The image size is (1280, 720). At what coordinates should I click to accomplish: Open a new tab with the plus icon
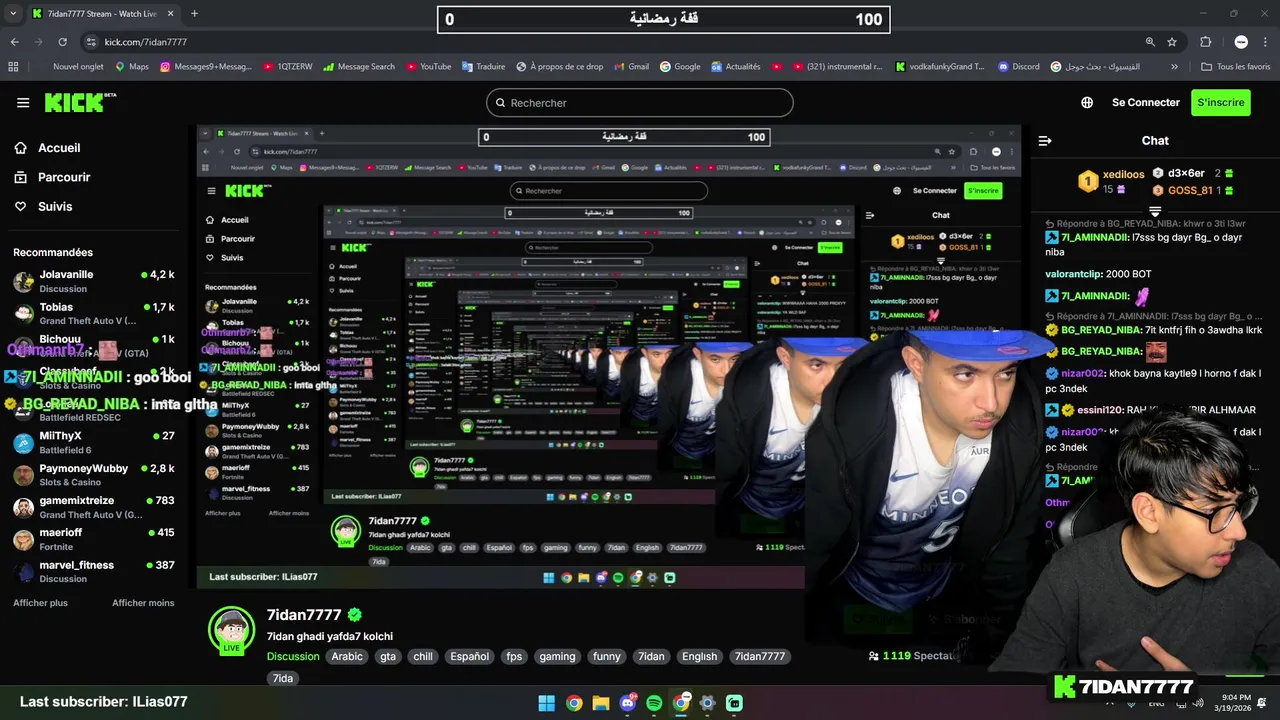coord(194,14)
